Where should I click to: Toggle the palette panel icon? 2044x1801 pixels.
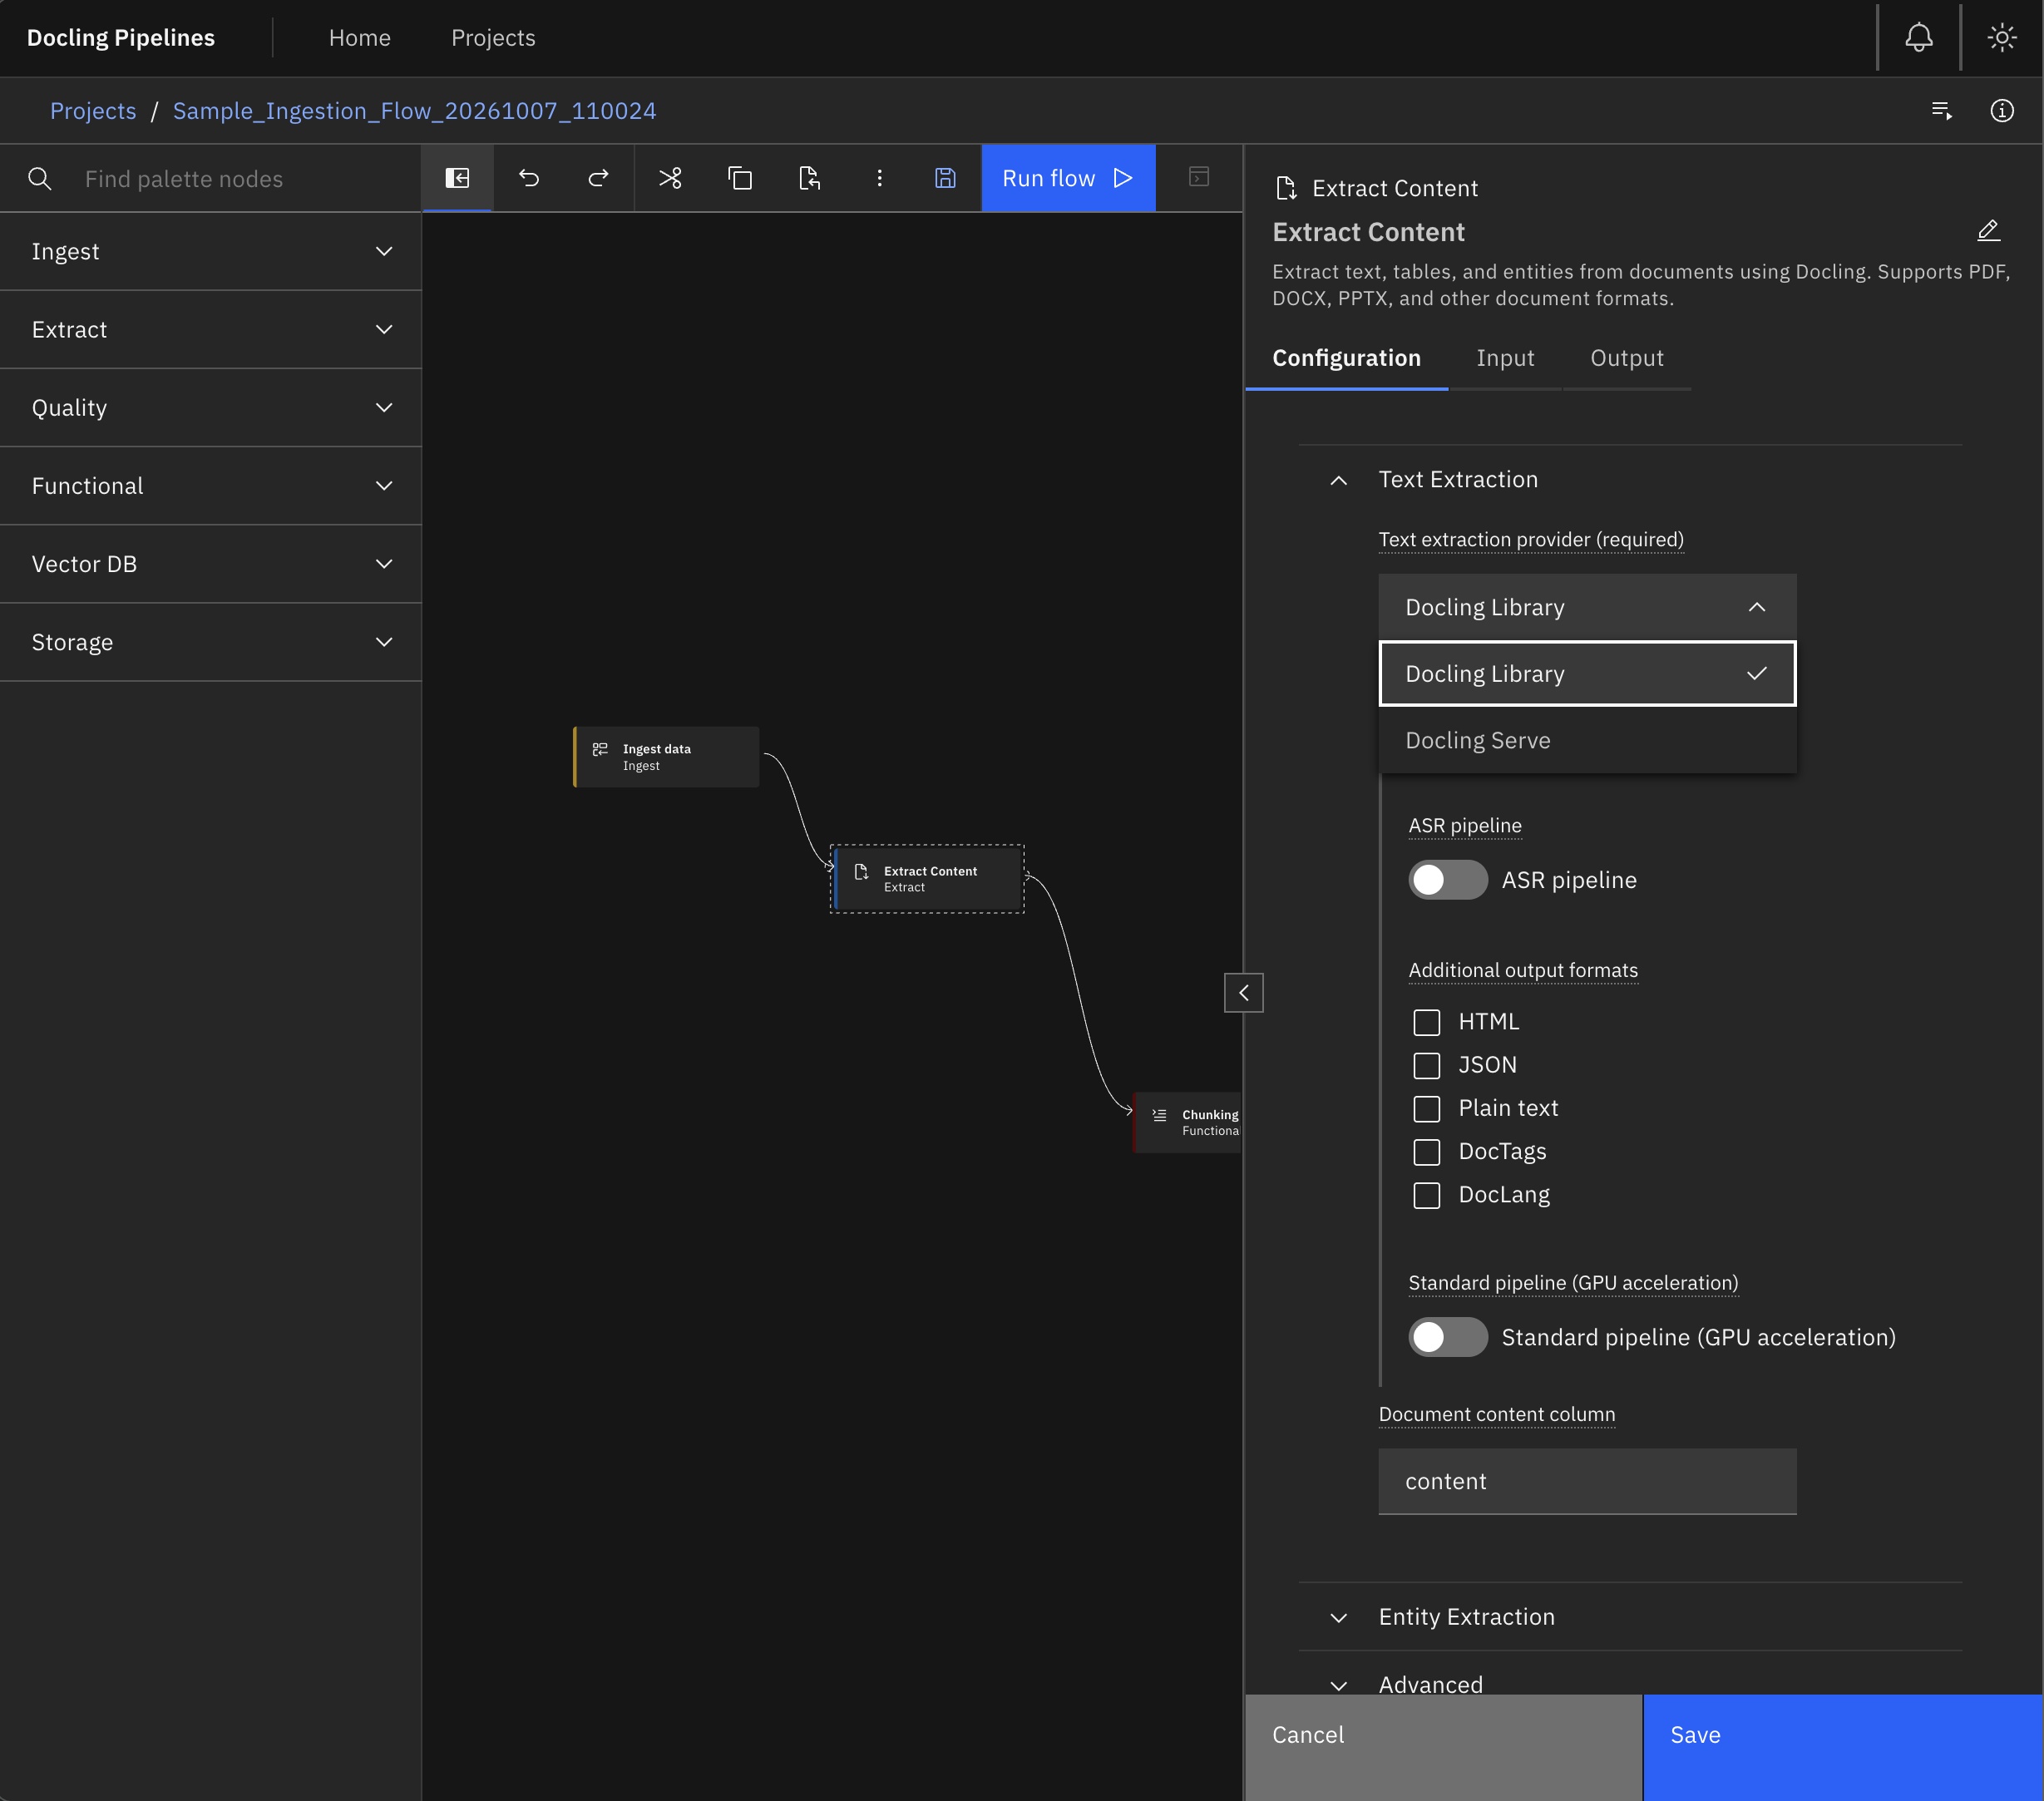(x=457, y=178)
